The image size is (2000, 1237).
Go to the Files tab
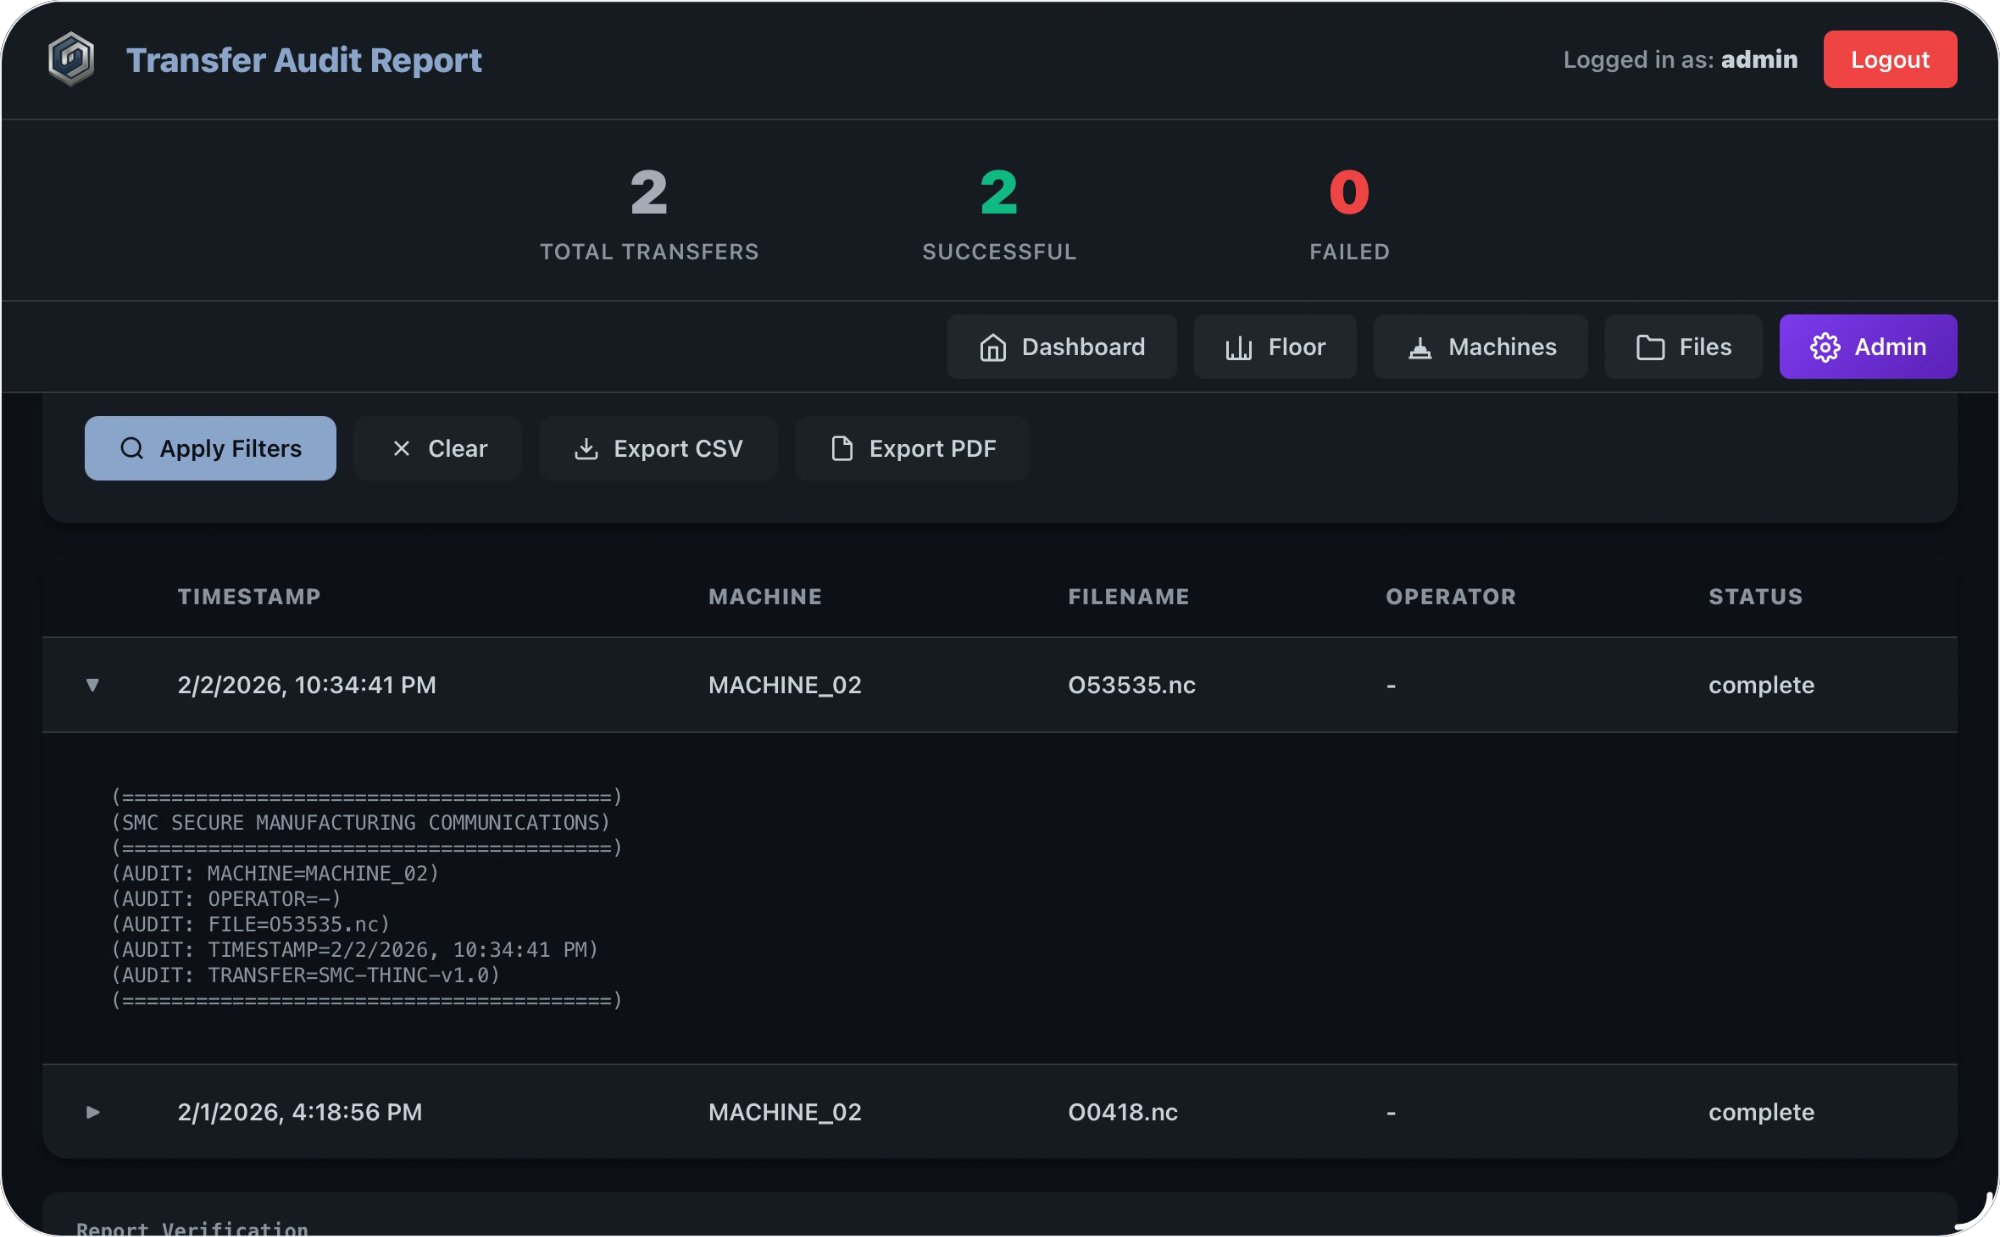click(x=1683, y=347)
